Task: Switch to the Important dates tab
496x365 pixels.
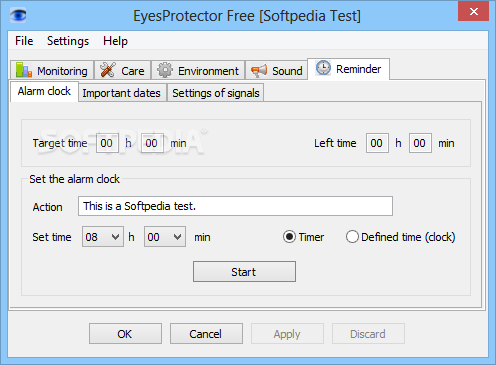Action: point(122,93)
